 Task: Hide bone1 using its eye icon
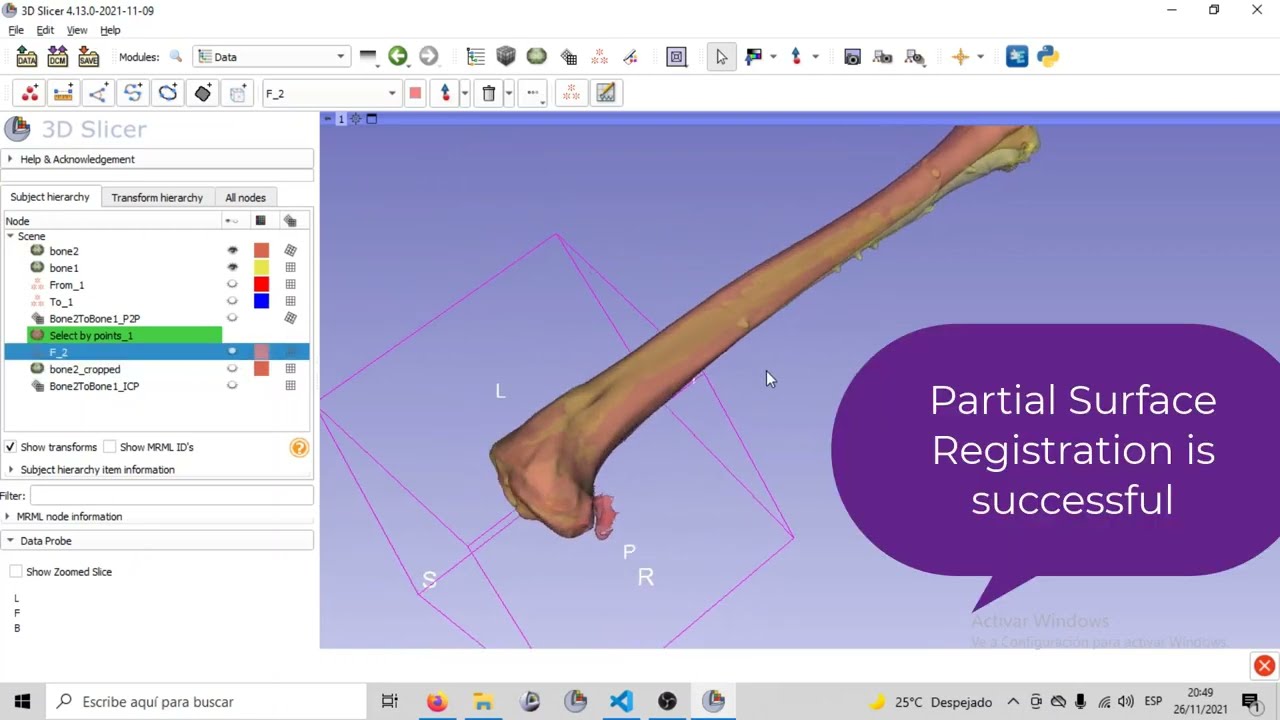(x=232, y=268)
